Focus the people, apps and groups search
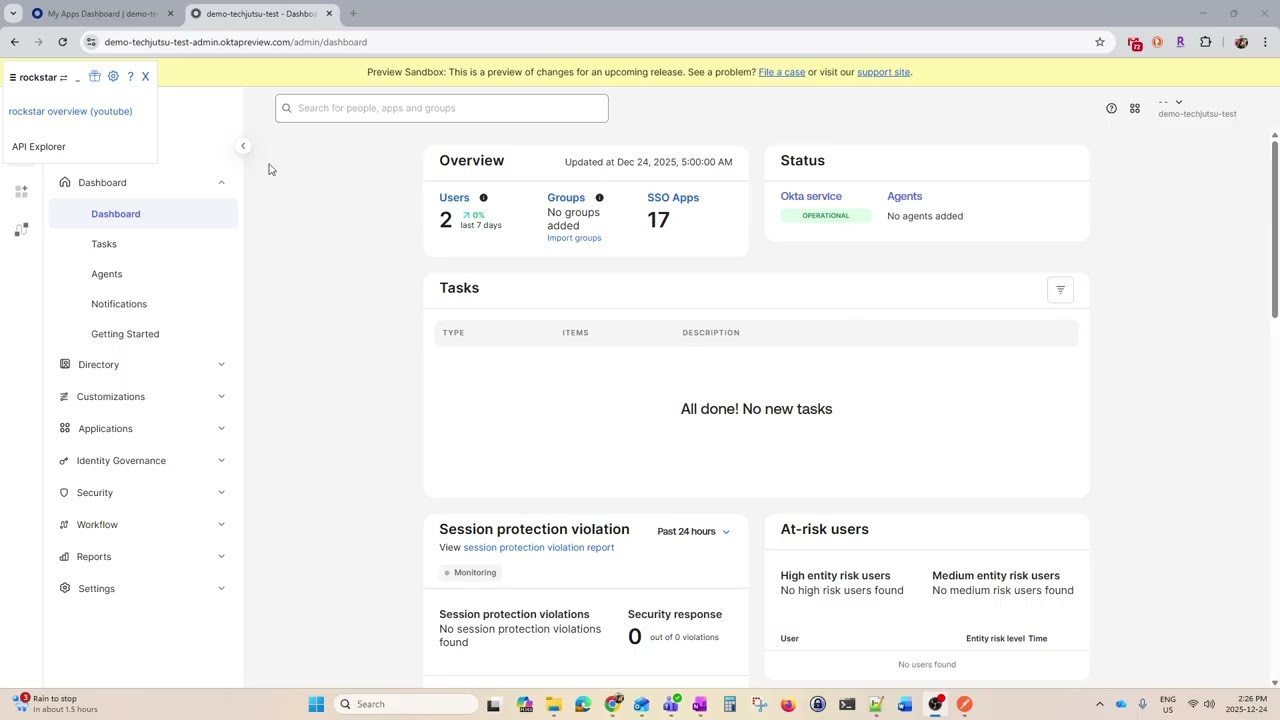 point(441,108)
